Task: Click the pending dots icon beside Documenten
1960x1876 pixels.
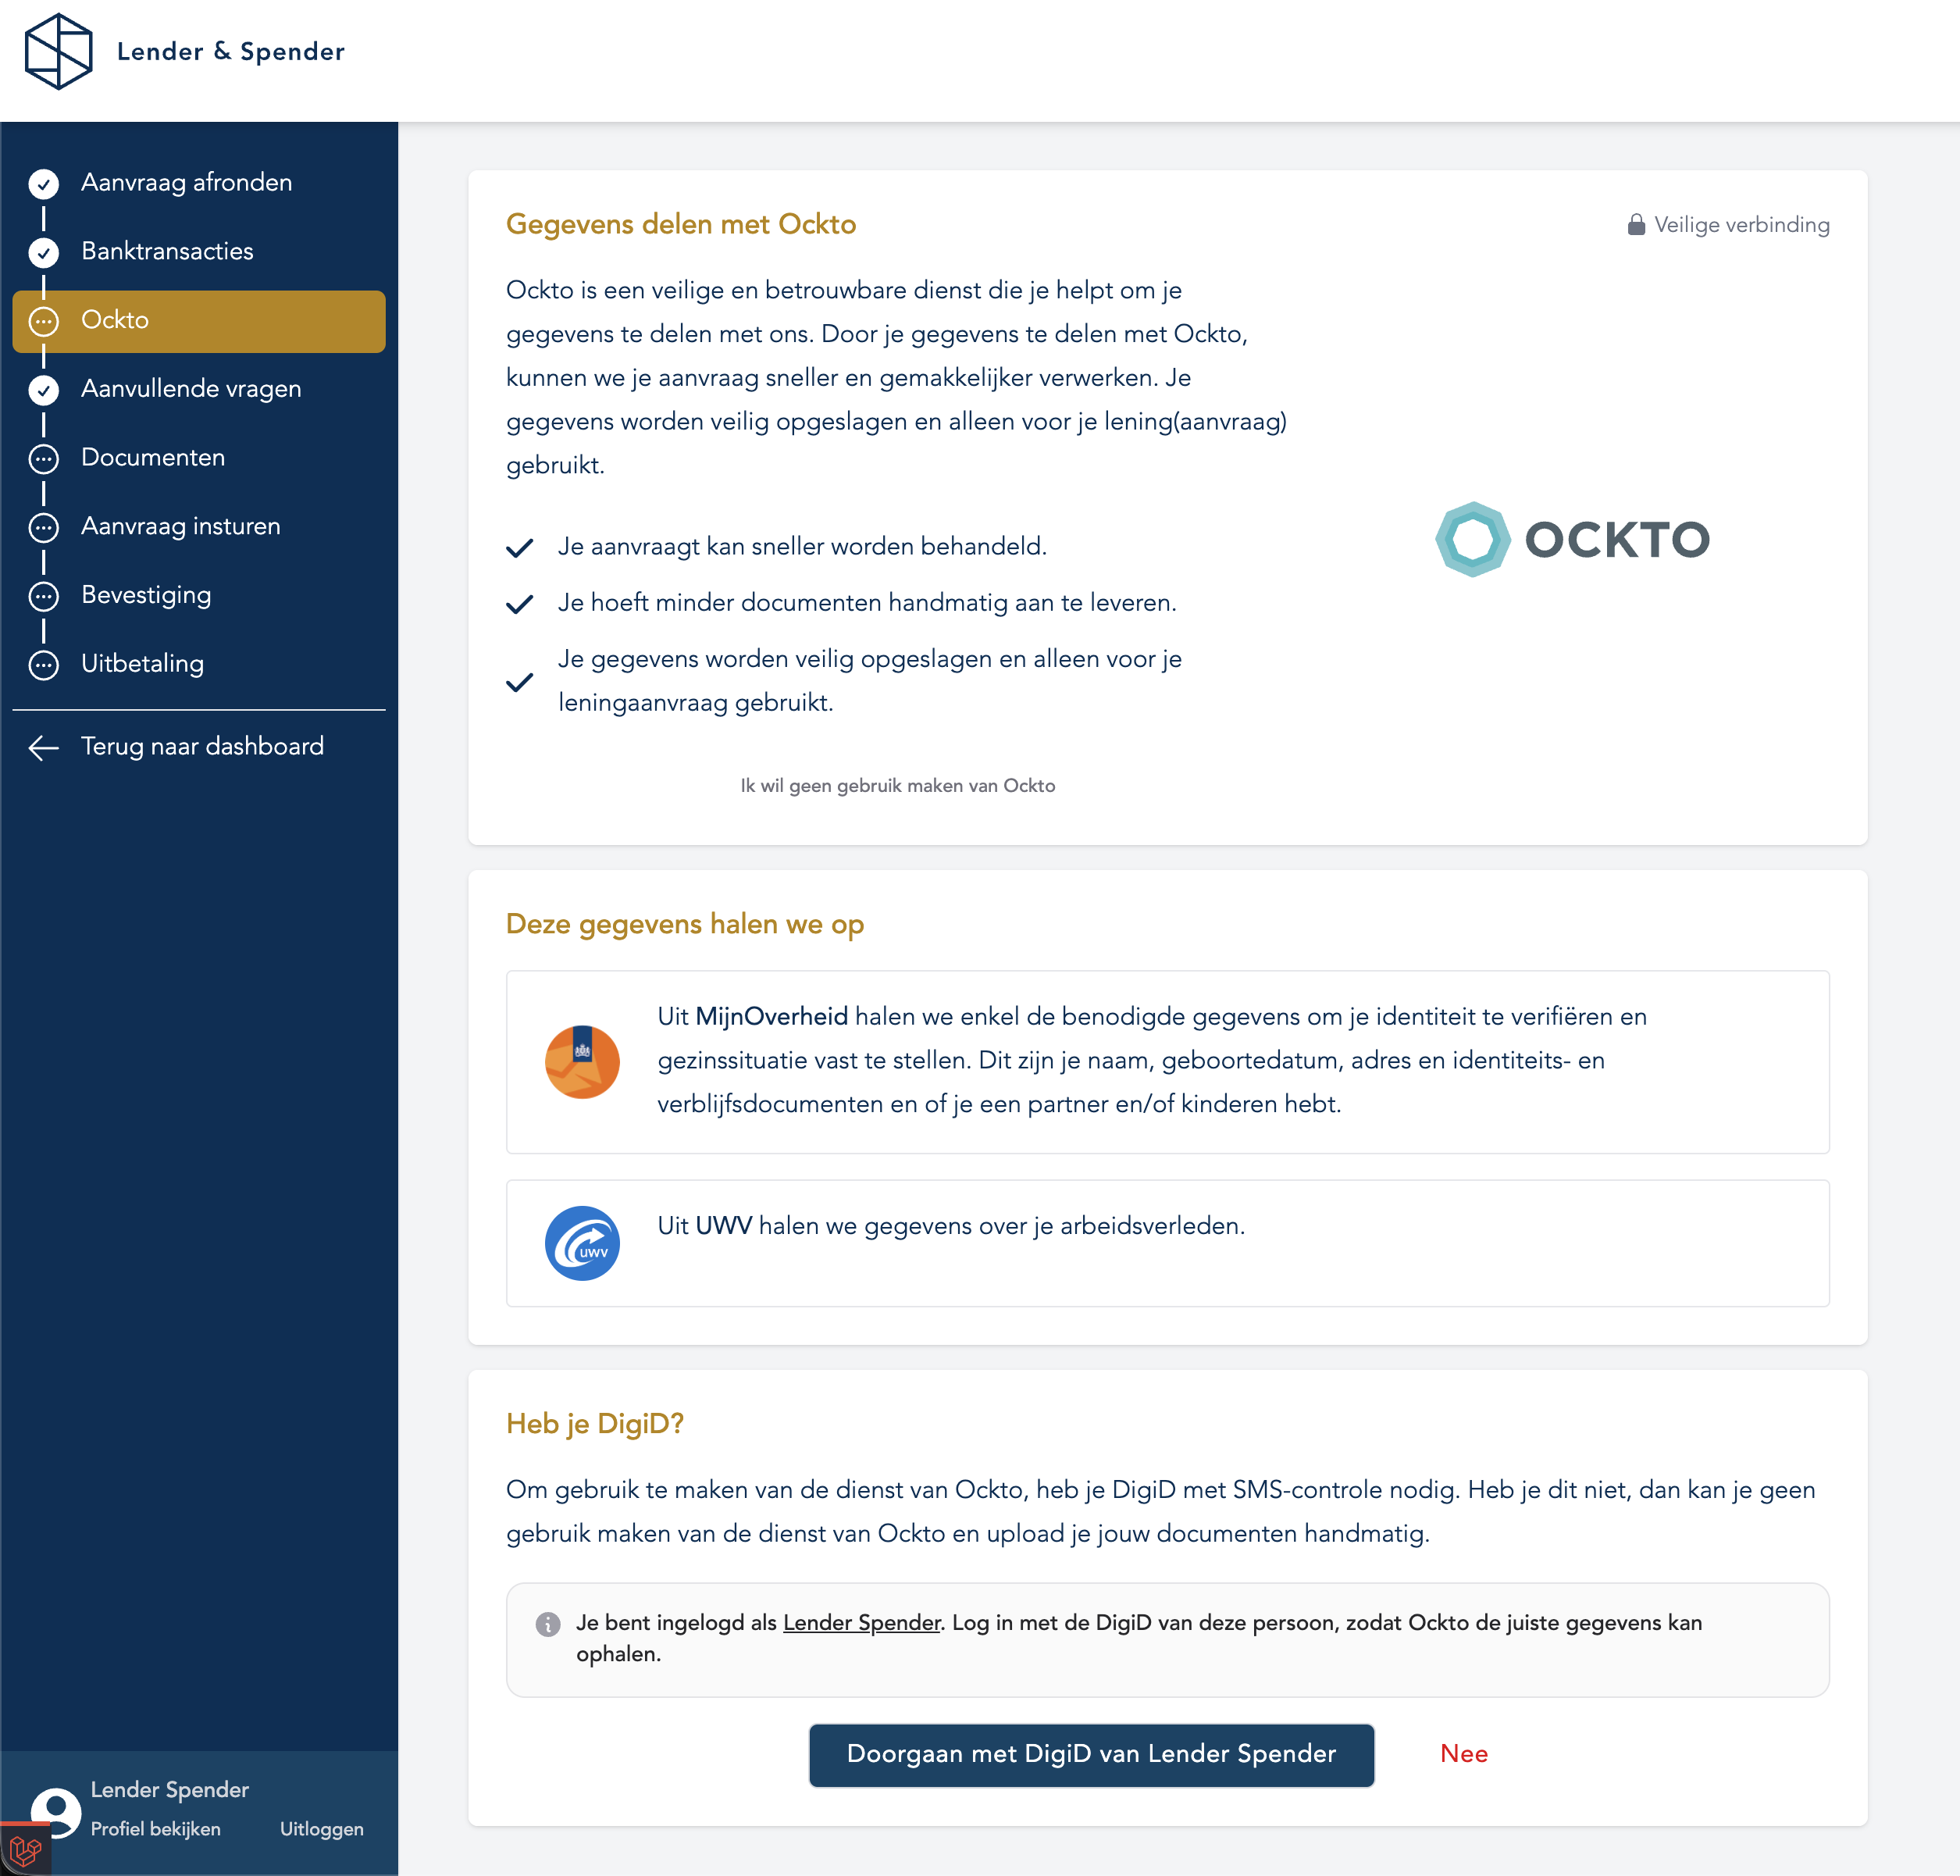Action: (x=44, y=459)
